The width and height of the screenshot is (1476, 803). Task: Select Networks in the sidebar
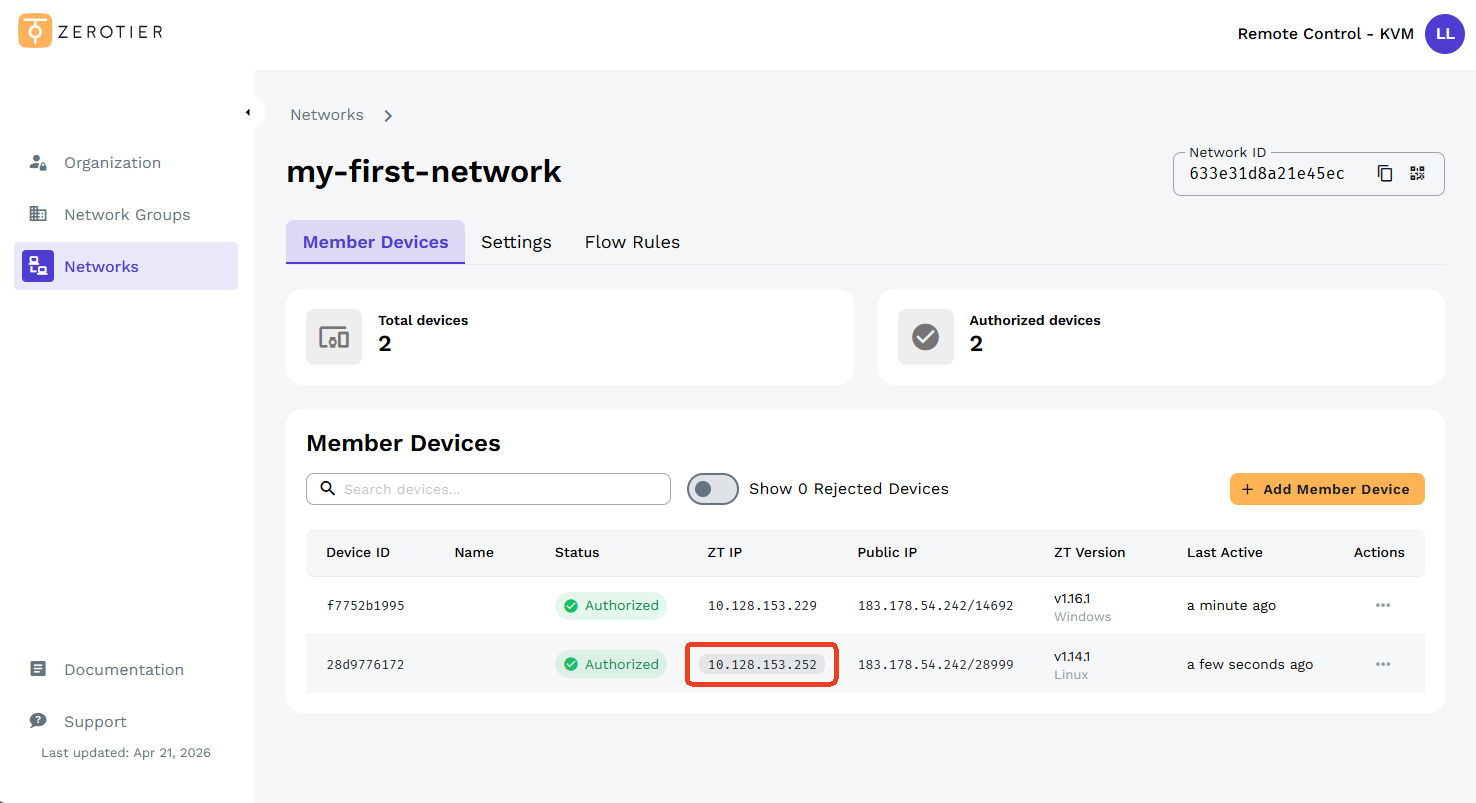coord(101,267)
